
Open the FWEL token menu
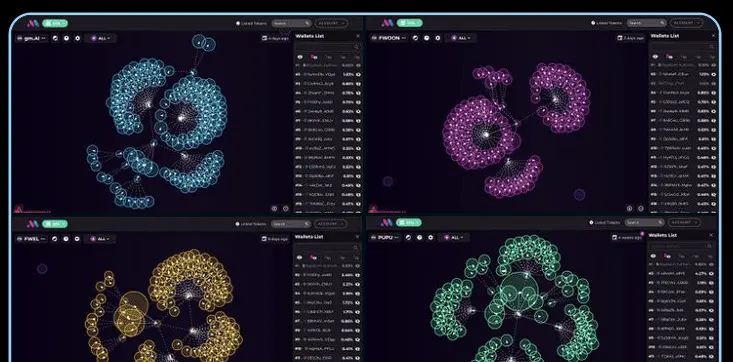[32, 239]
